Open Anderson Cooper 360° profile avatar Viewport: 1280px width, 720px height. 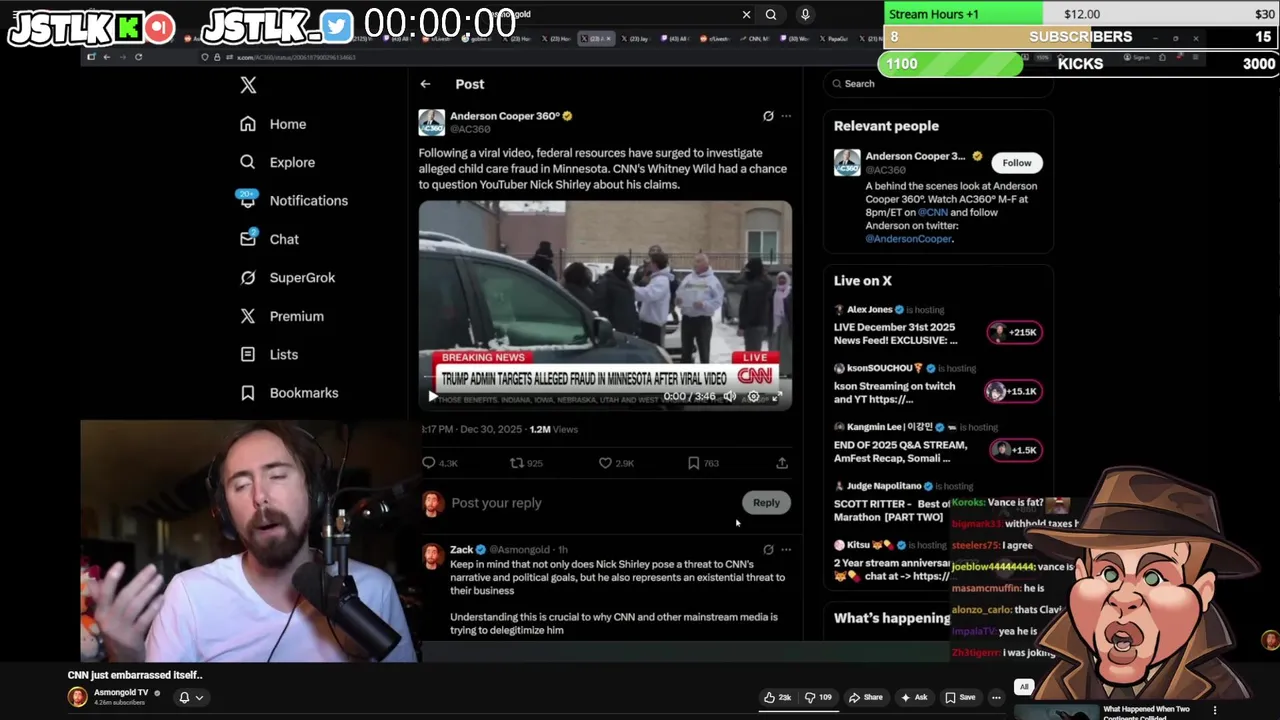431,122
